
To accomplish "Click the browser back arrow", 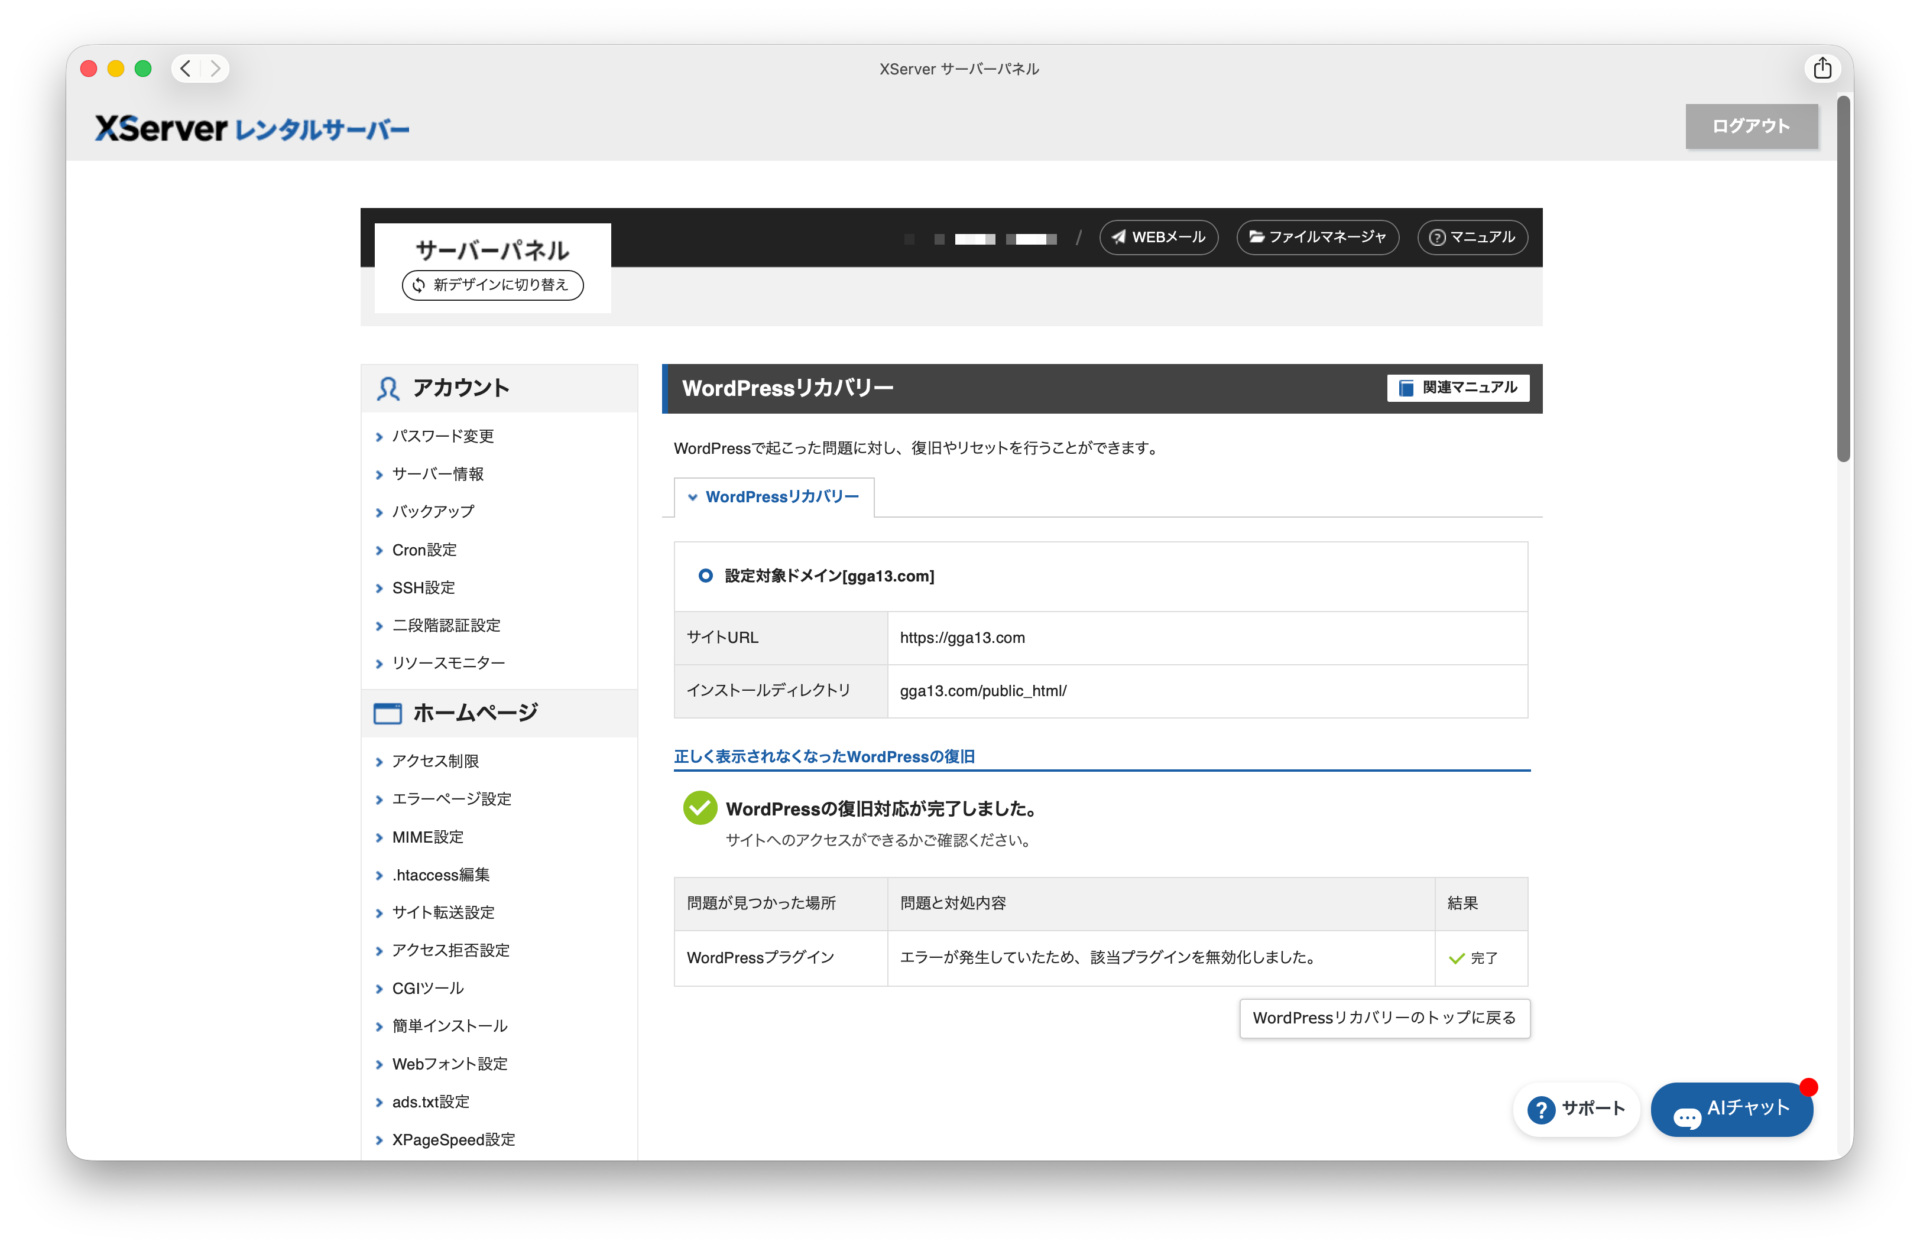I will click(x=186, y=68).
